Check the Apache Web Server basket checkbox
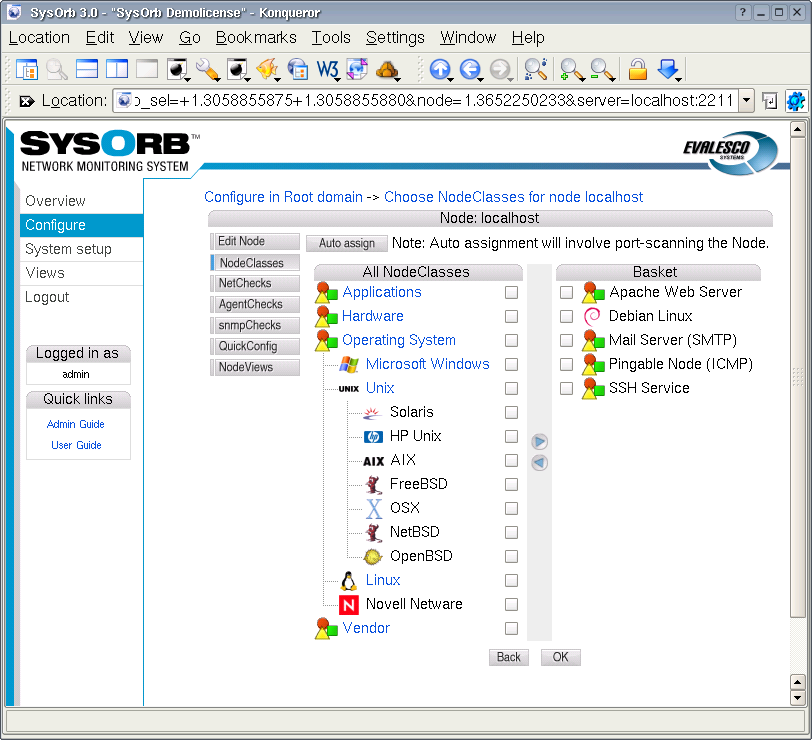812x740 pixels. (x=567, y=293)
